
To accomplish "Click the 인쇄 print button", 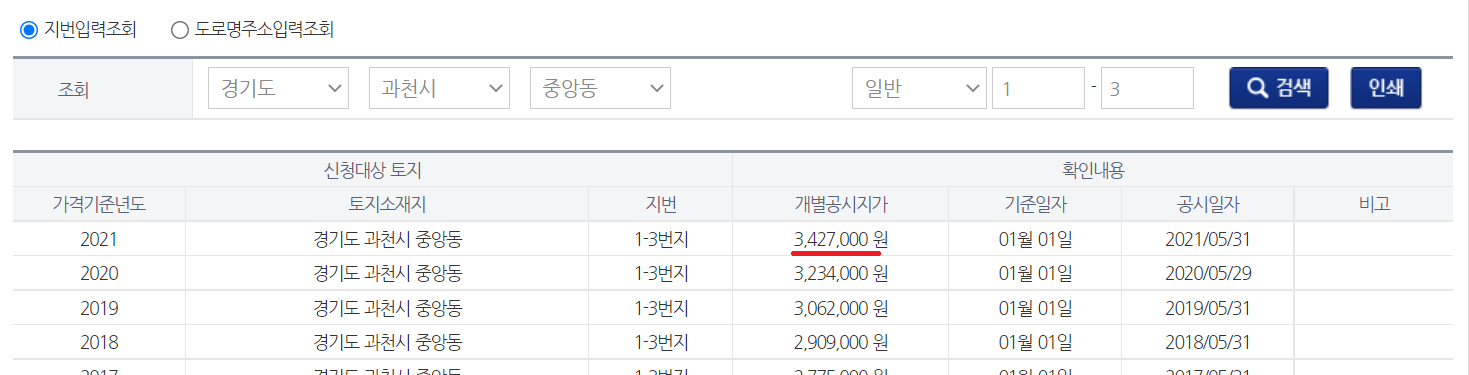I will click(x=1386, y=88).
